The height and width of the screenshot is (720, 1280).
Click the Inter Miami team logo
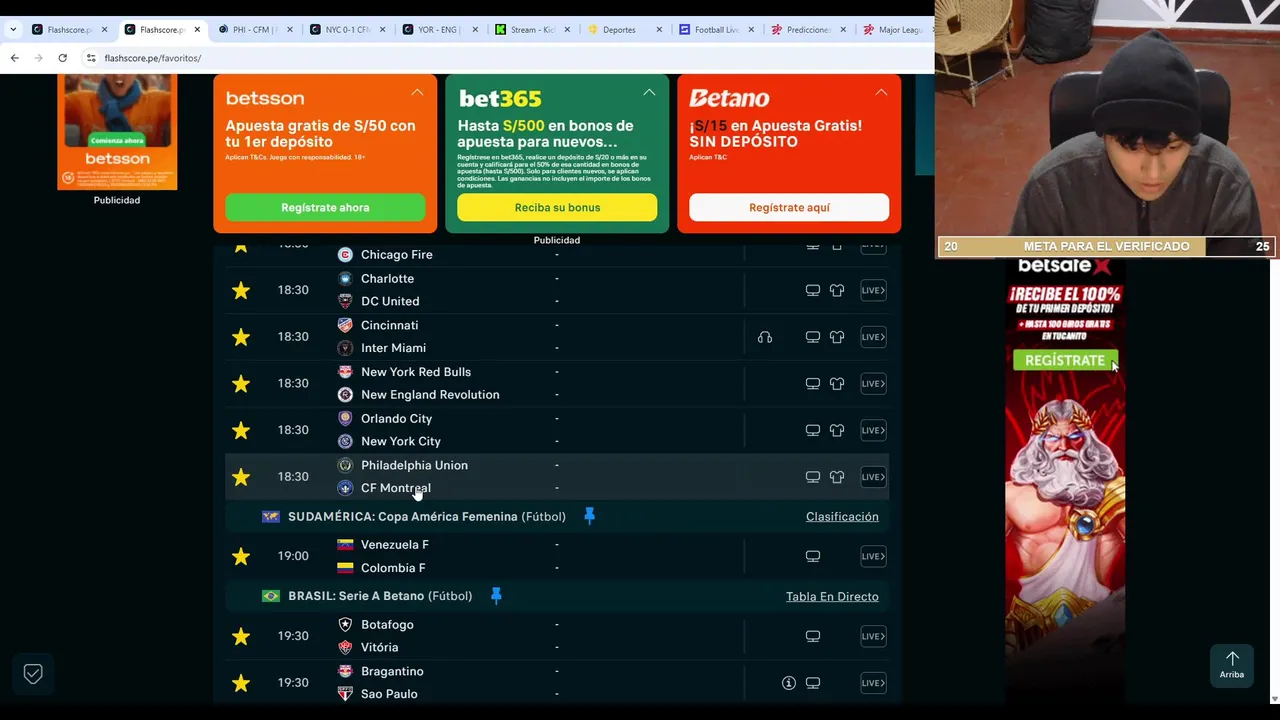point(345,348)
